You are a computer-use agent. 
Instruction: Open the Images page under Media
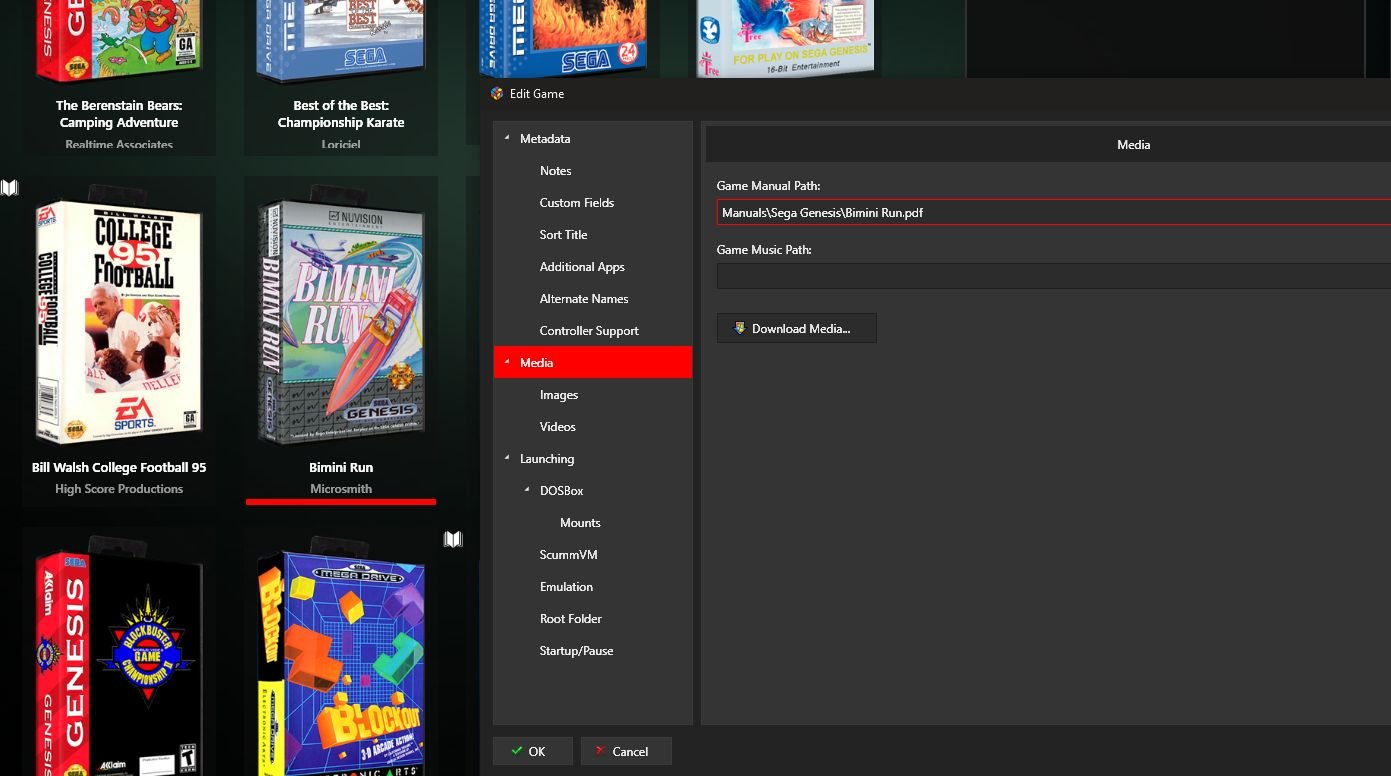tap(559, 395)
